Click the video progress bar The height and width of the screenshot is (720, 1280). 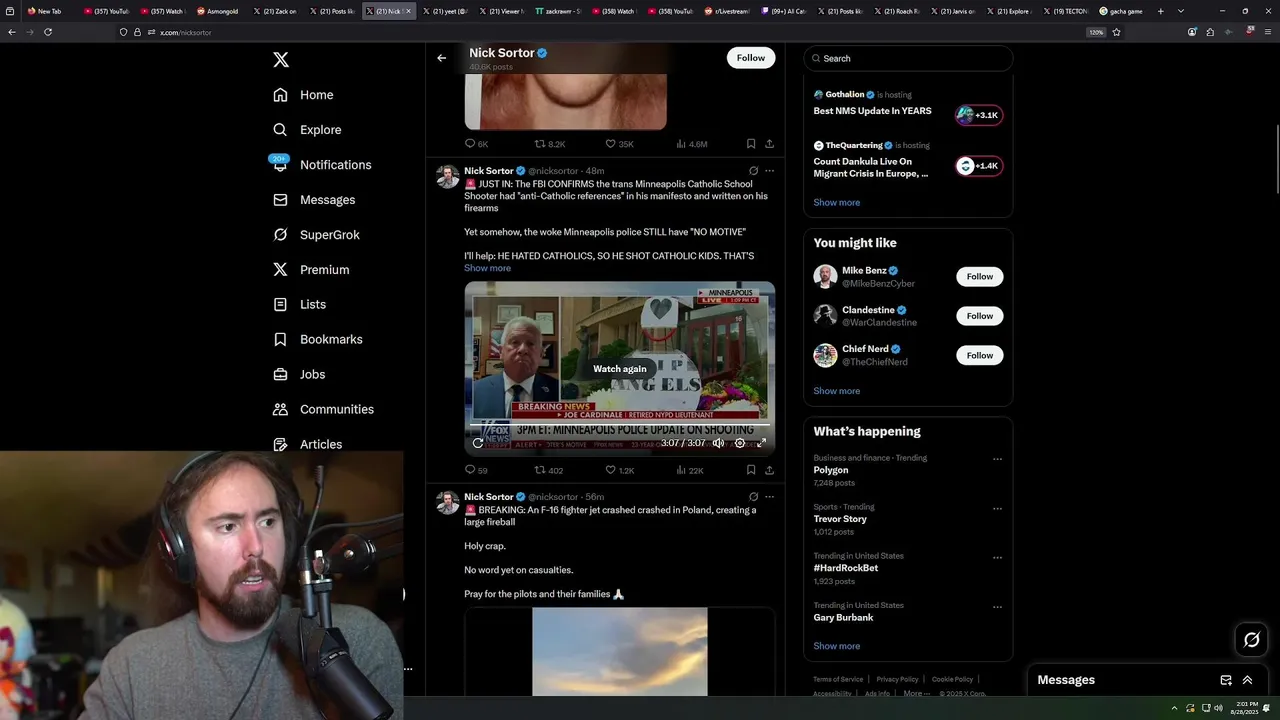click(619, 426)
